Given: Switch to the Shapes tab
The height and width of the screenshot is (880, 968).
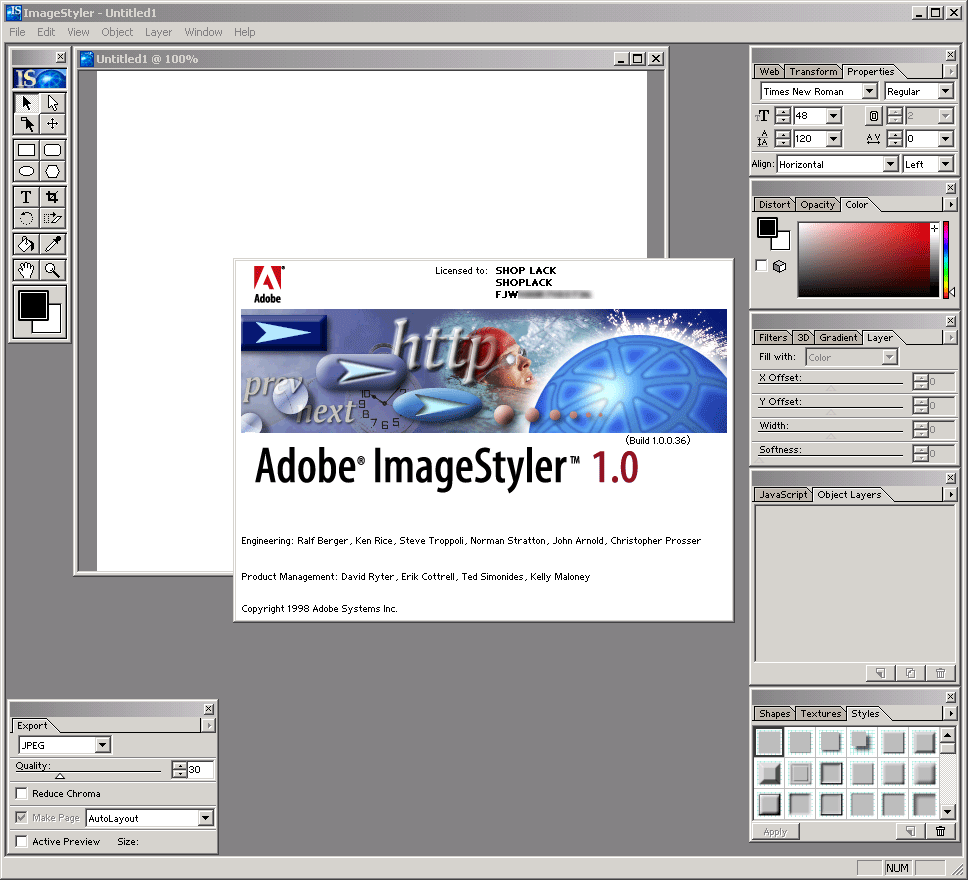Looking at the screenshot, I should coord(774,713).
